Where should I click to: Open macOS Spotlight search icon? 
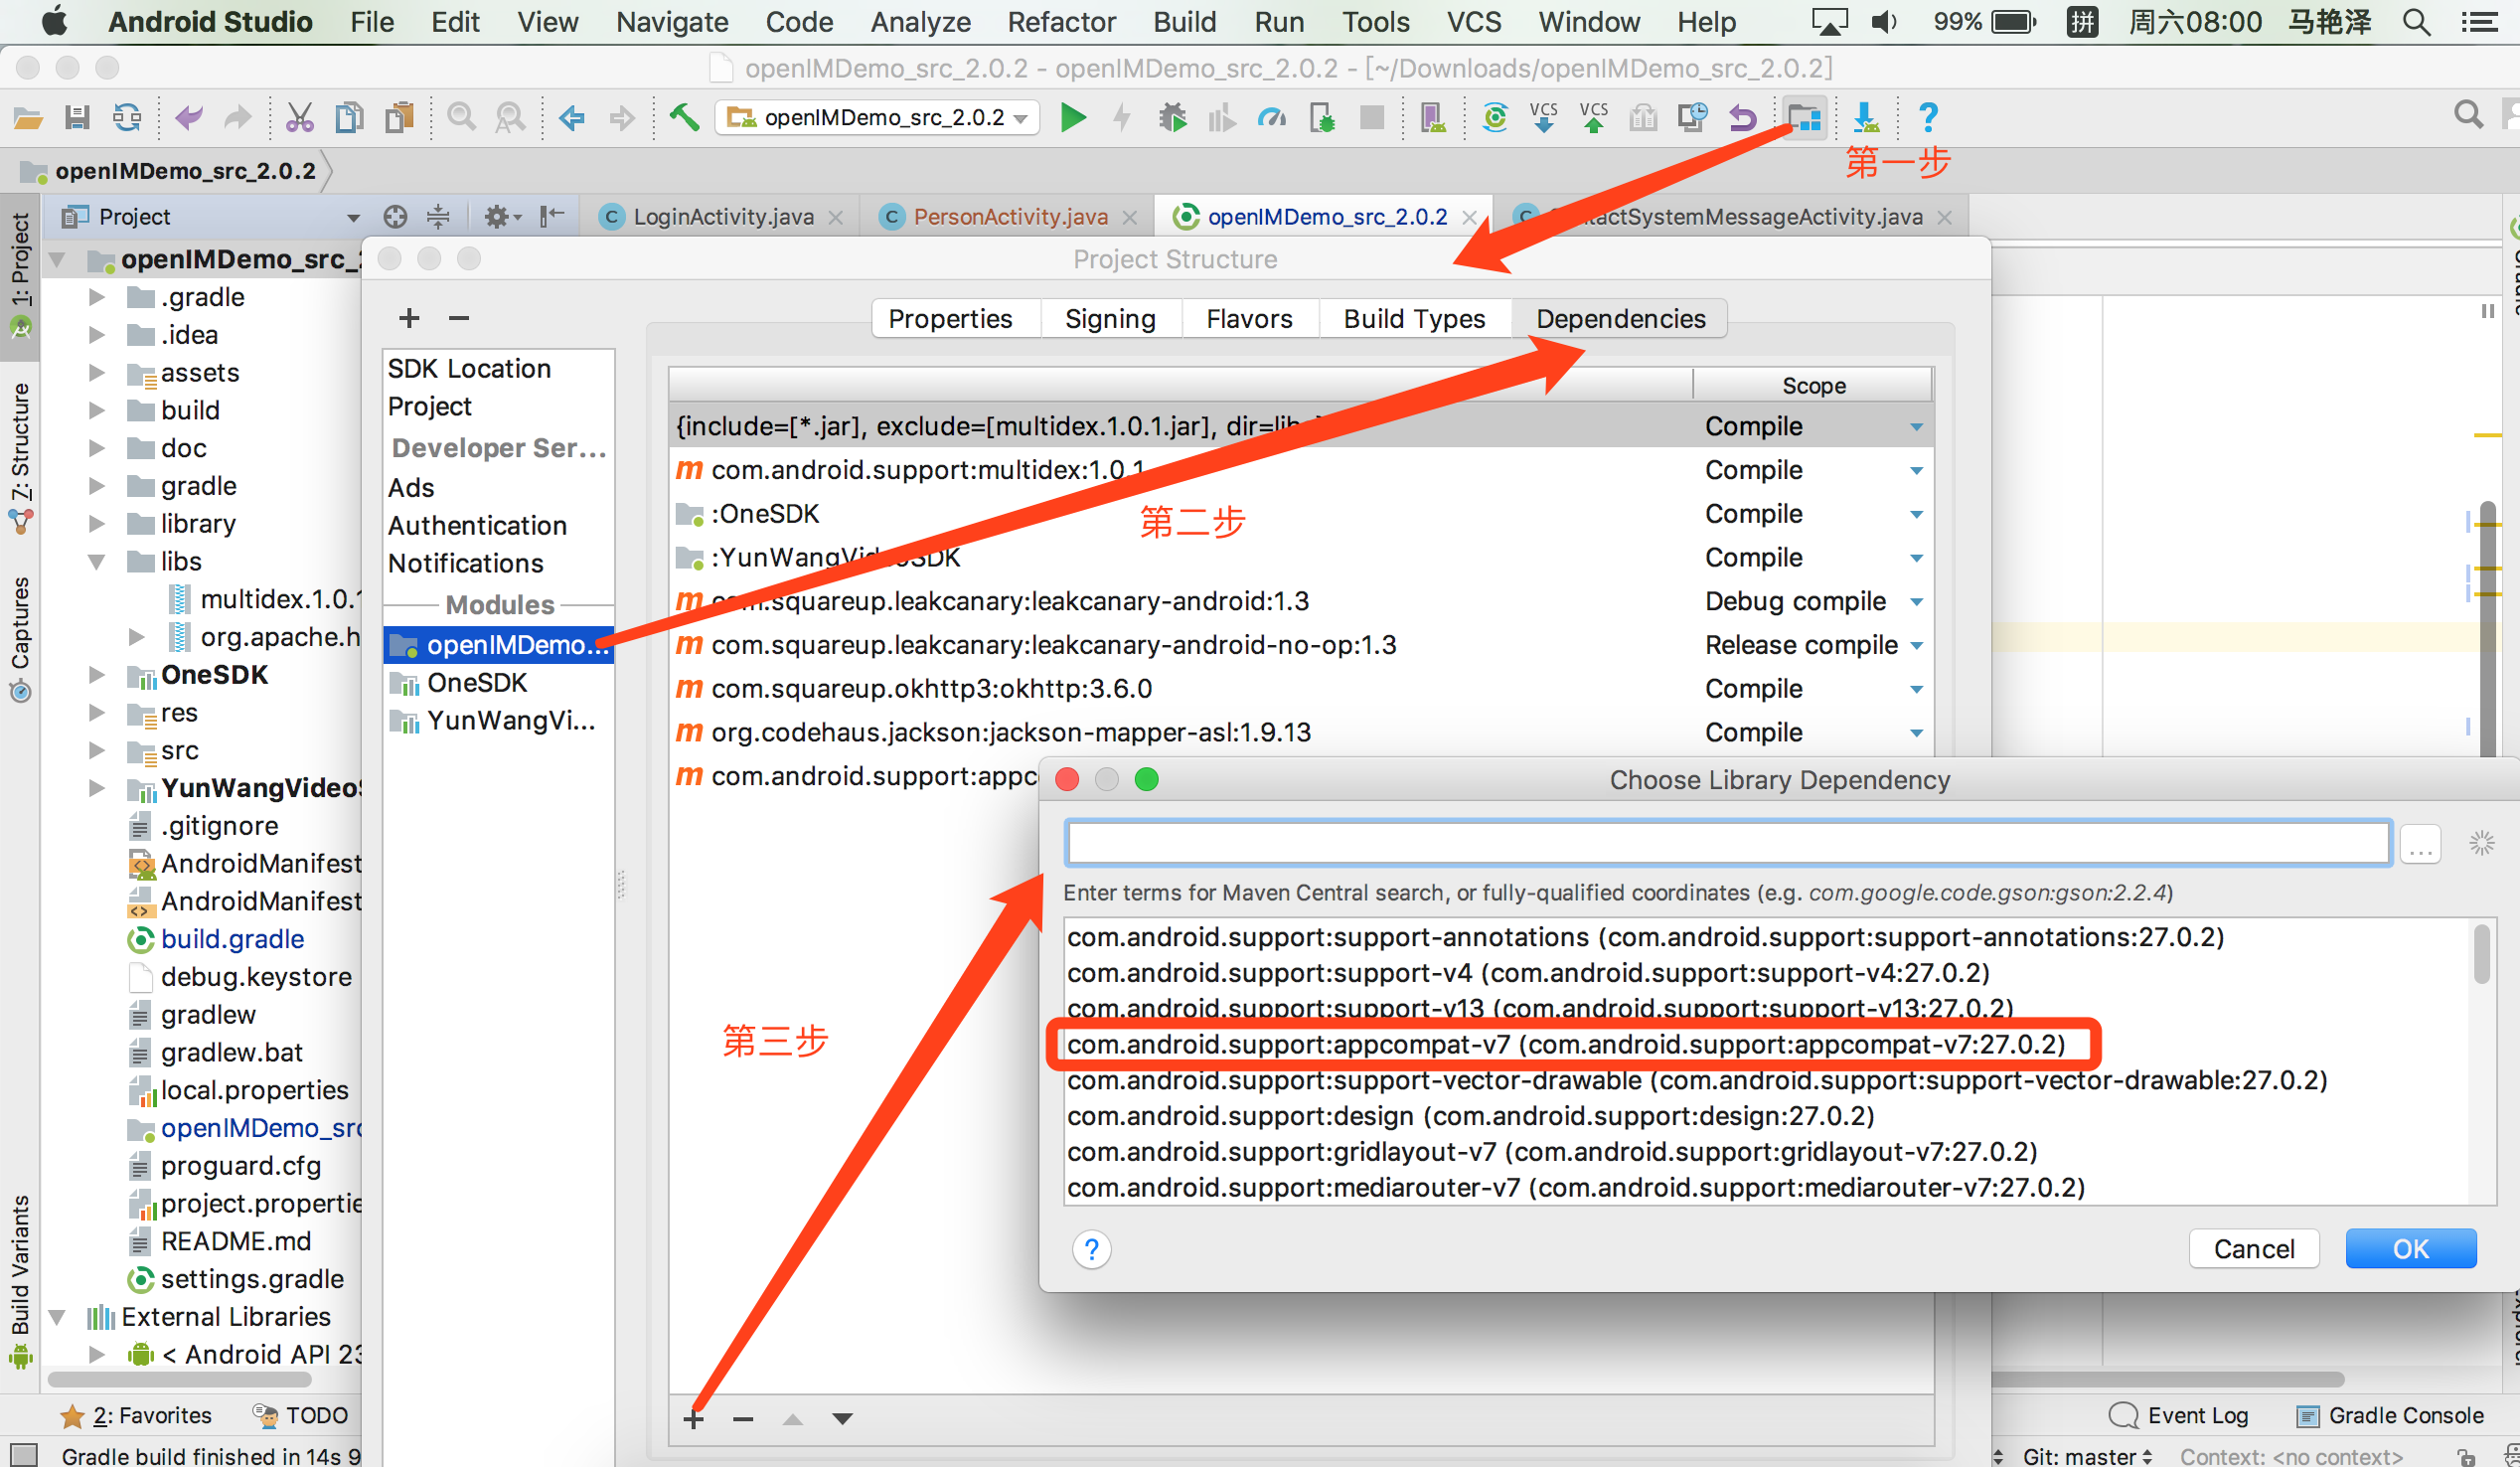pos(2416,22)
